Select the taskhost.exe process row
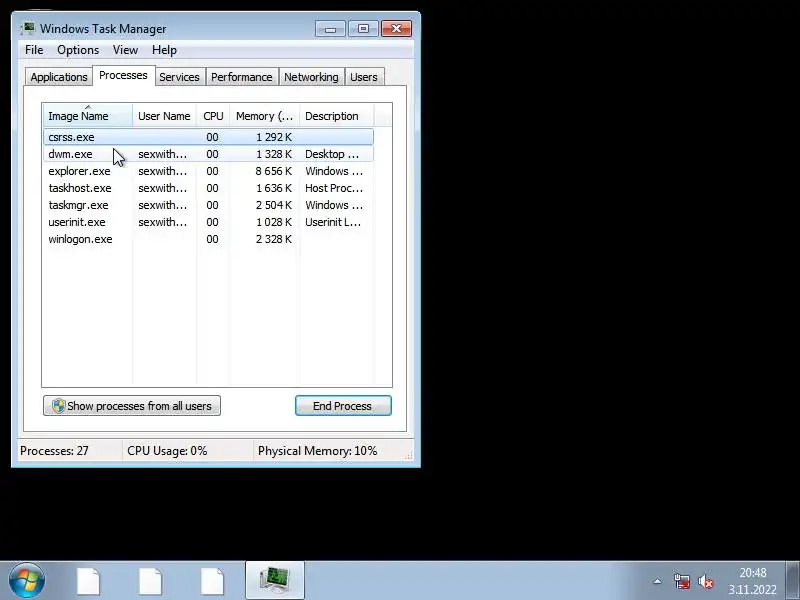 (x=209, y=188)
